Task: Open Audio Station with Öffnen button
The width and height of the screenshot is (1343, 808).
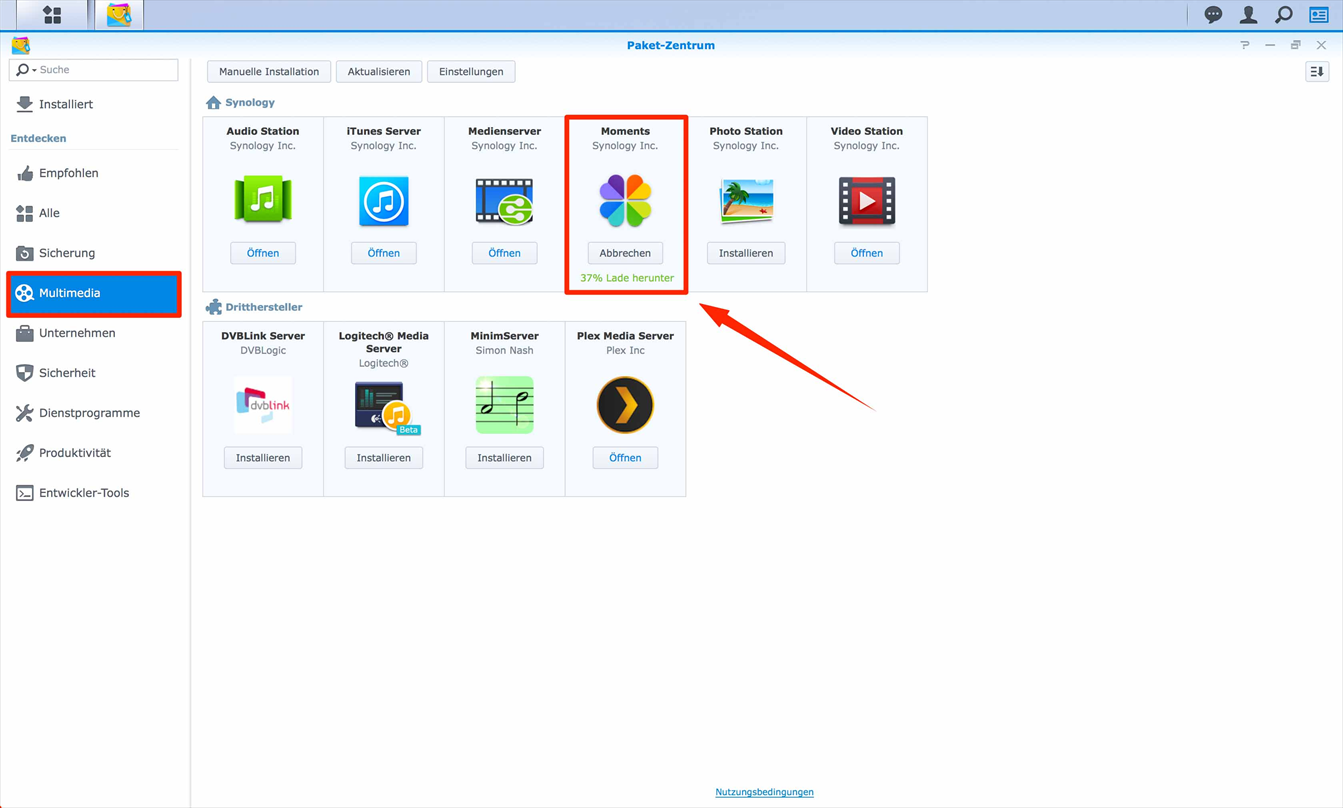Action: pos(263,253)
